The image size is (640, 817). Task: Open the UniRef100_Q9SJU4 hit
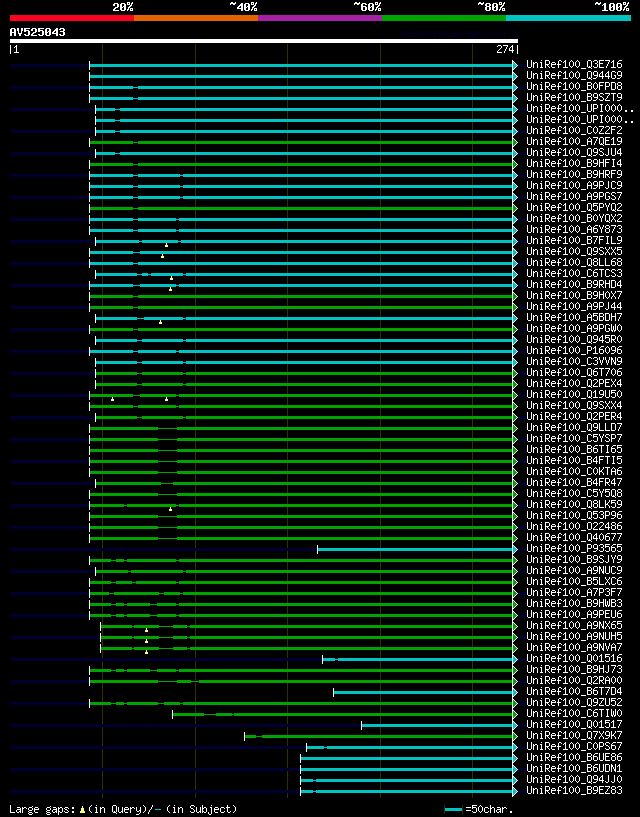click(x=574, y=153)
